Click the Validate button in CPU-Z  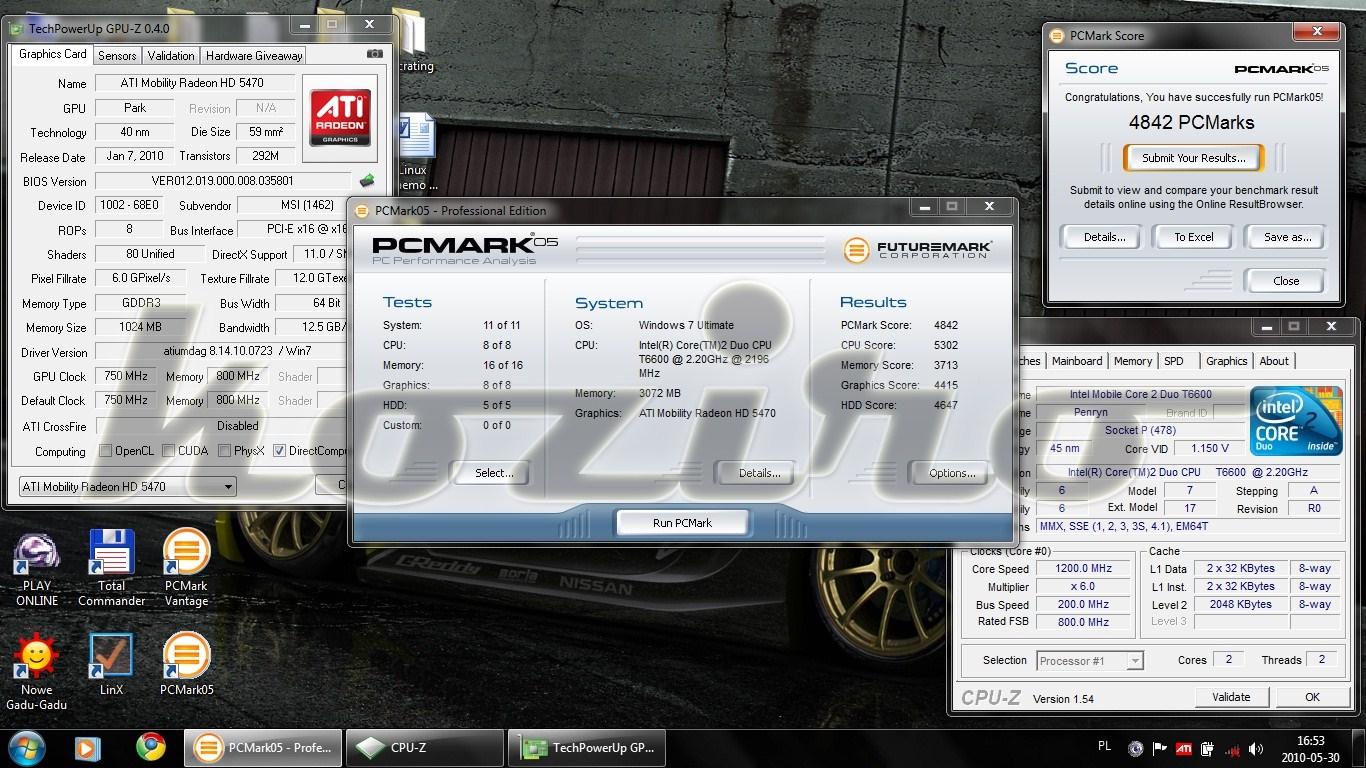click(x=1231, y=697)
